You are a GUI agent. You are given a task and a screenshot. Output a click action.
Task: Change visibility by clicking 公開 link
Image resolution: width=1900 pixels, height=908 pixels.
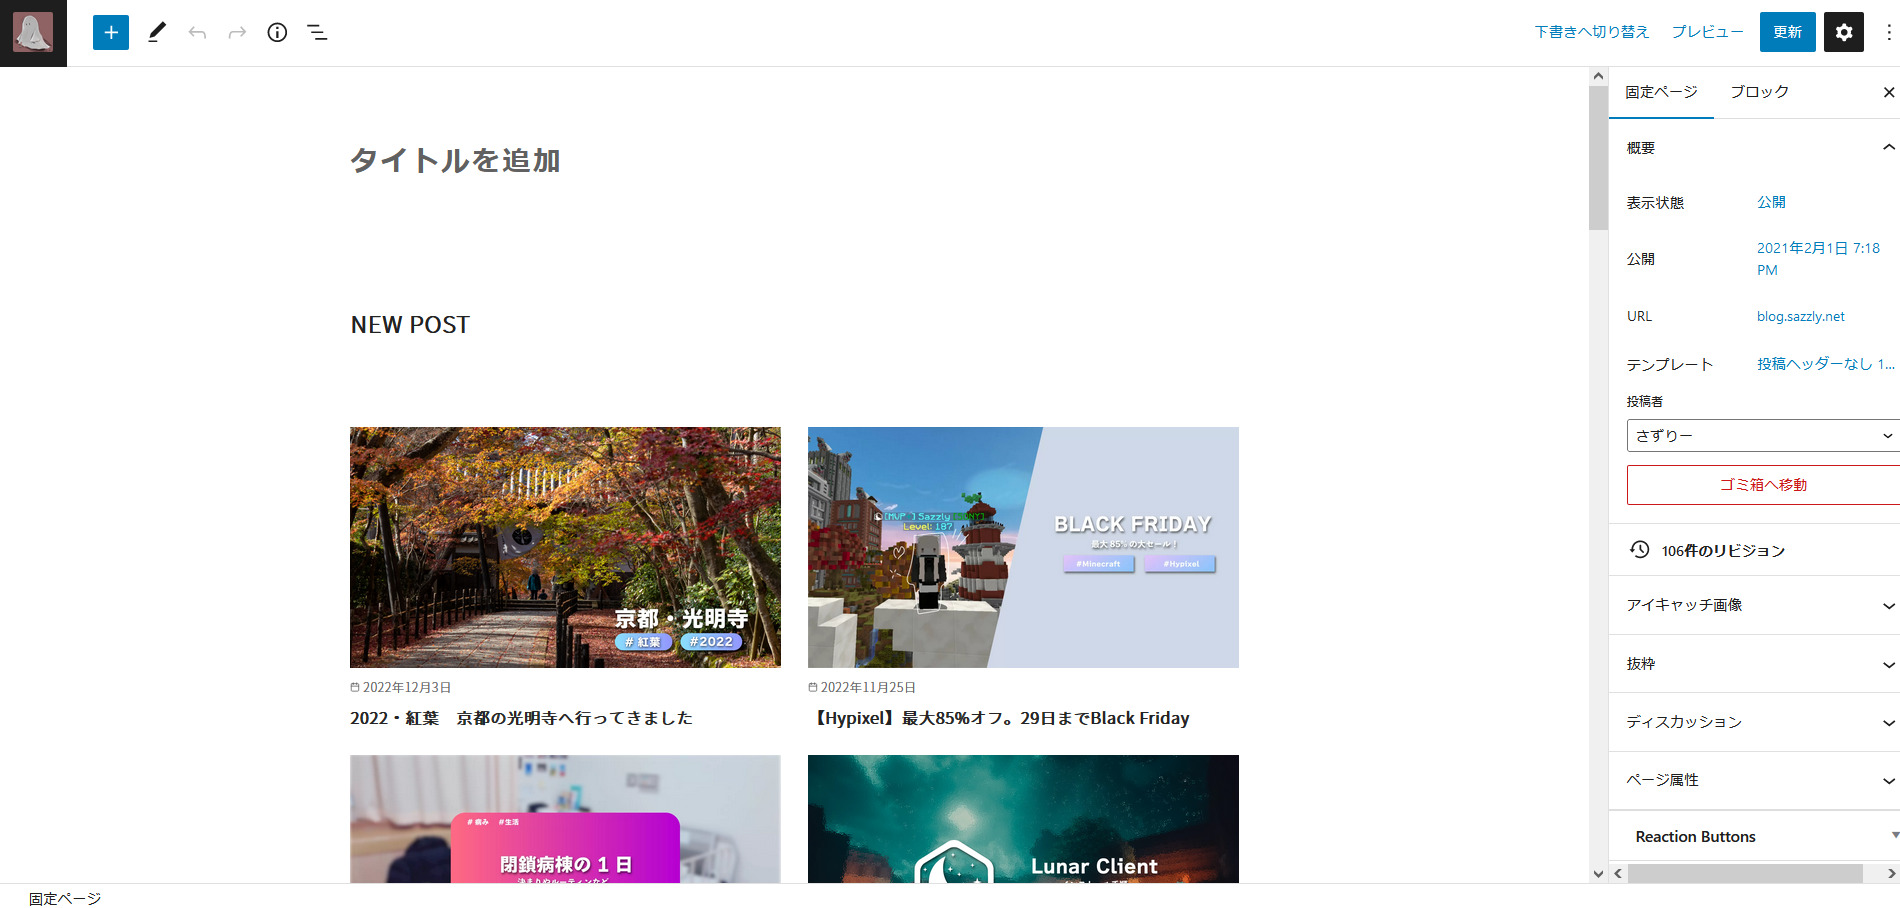coord(1771,202)
